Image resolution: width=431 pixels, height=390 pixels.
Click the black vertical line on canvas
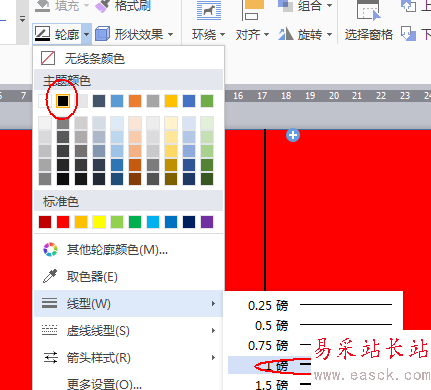click(265, 210)
